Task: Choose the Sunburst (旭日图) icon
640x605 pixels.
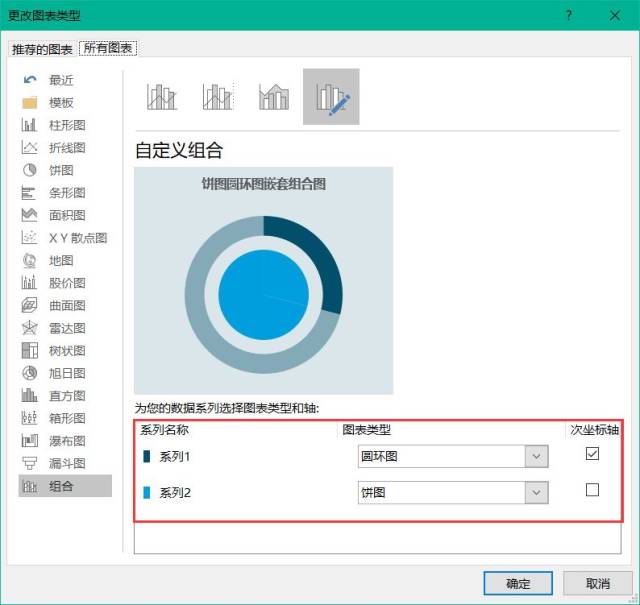Action: coord(29,373)
